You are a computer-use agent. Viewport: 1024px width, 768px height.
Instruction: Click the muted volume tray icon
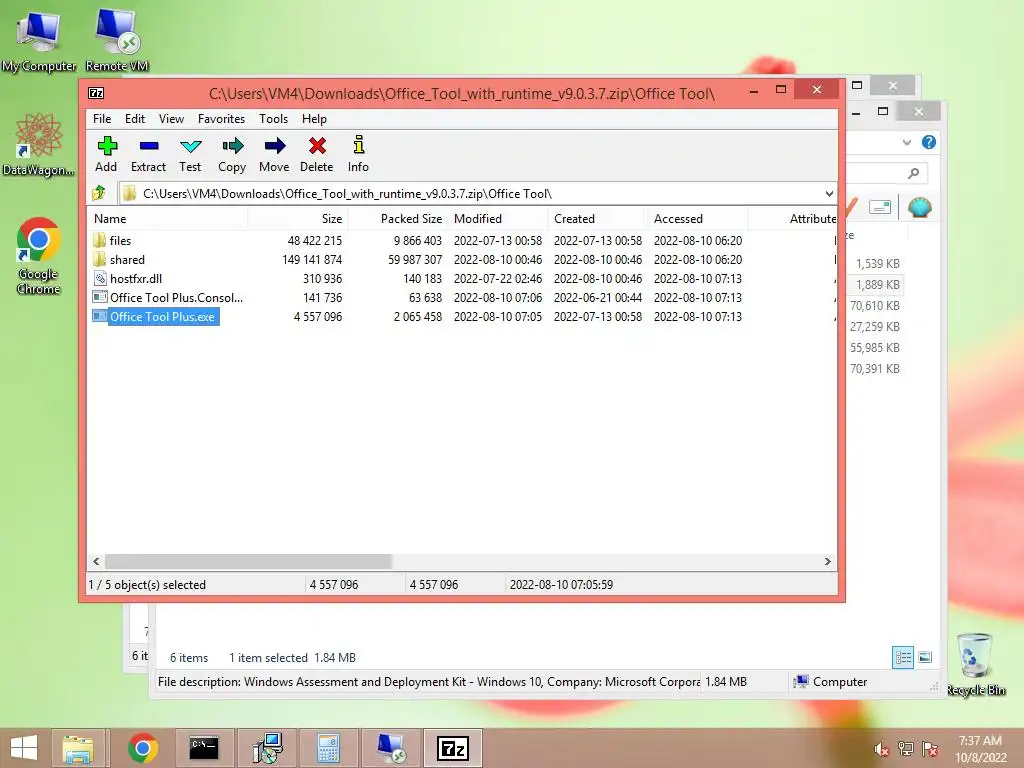881,749
